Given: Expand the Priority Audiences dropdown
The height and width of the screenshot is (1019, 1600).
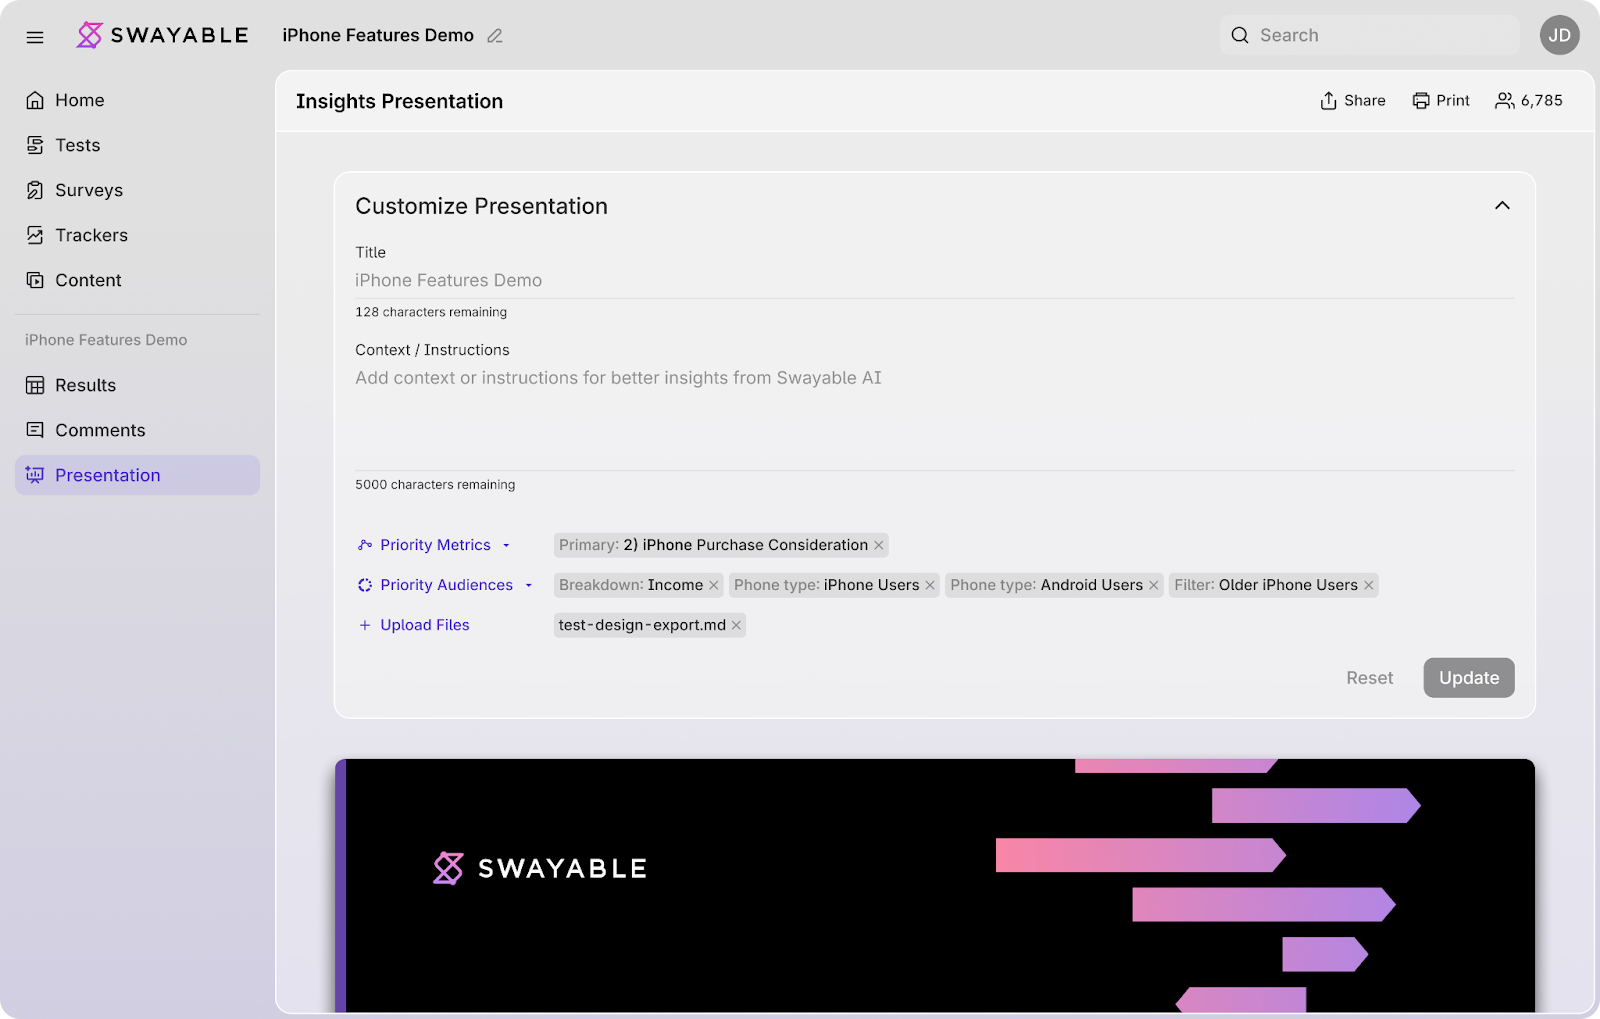Looking at the screenshot, I should [528, 585].
